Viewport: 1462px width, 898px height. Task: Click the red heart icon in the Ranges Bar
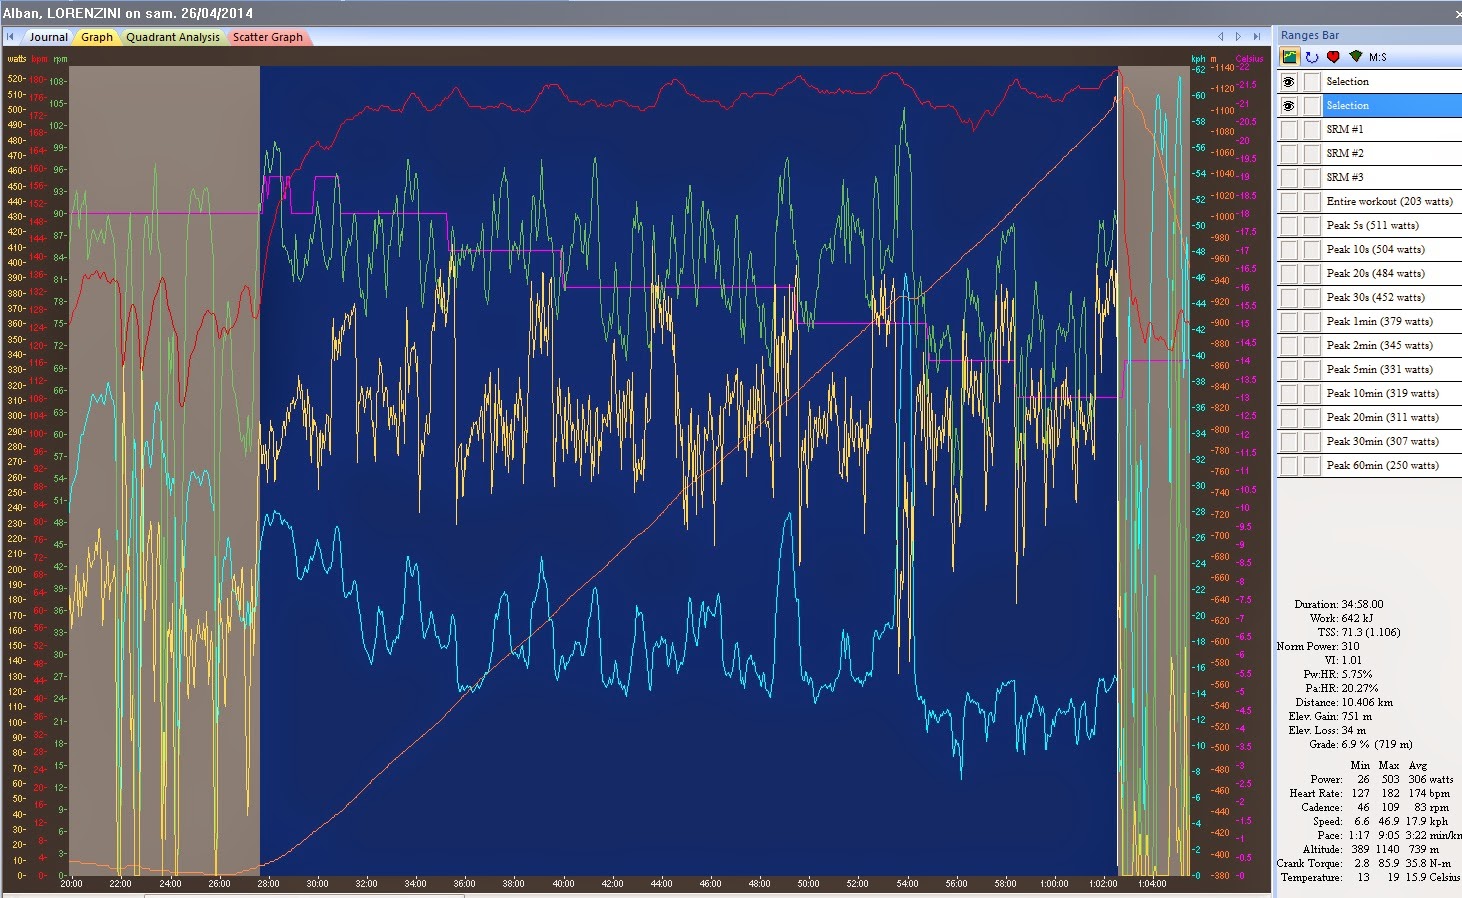coord(1333,57)
